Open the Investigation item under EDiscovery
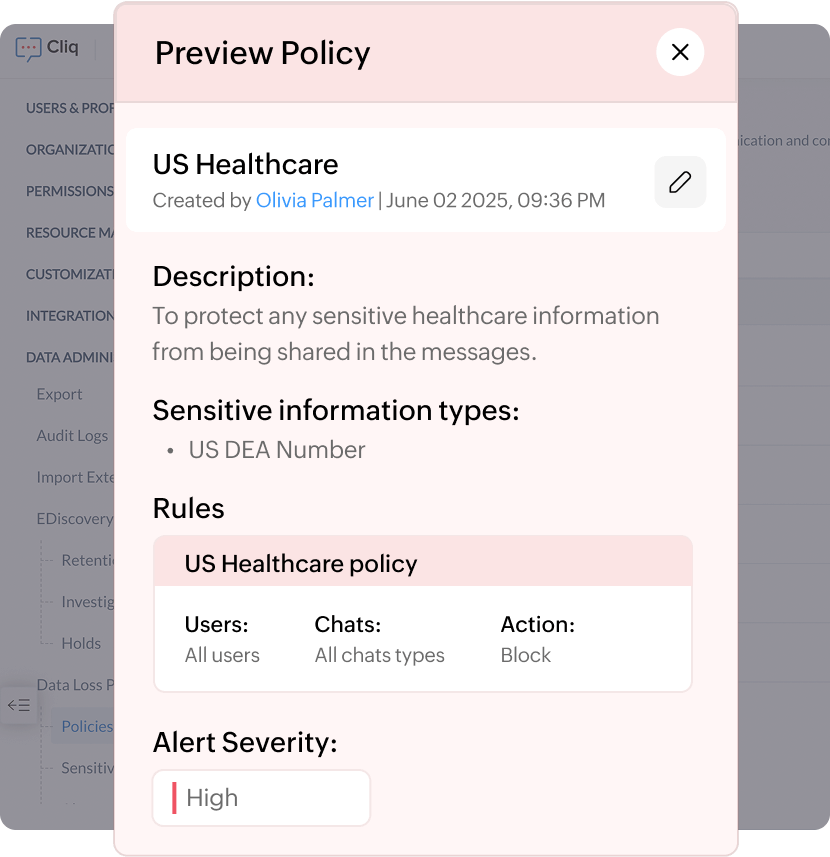Image resolution: width=830 pixels, height=857 pixels. (x=86, y=601)
